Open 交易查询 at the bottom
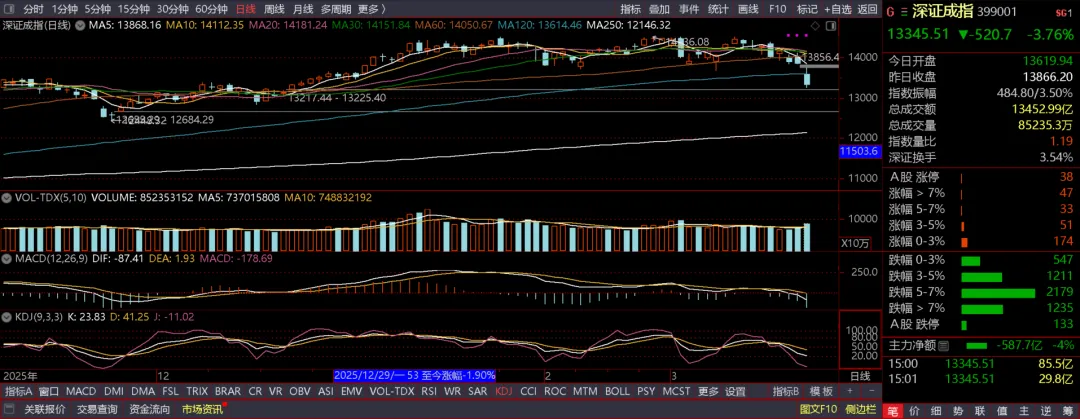 tap(96, 409)
